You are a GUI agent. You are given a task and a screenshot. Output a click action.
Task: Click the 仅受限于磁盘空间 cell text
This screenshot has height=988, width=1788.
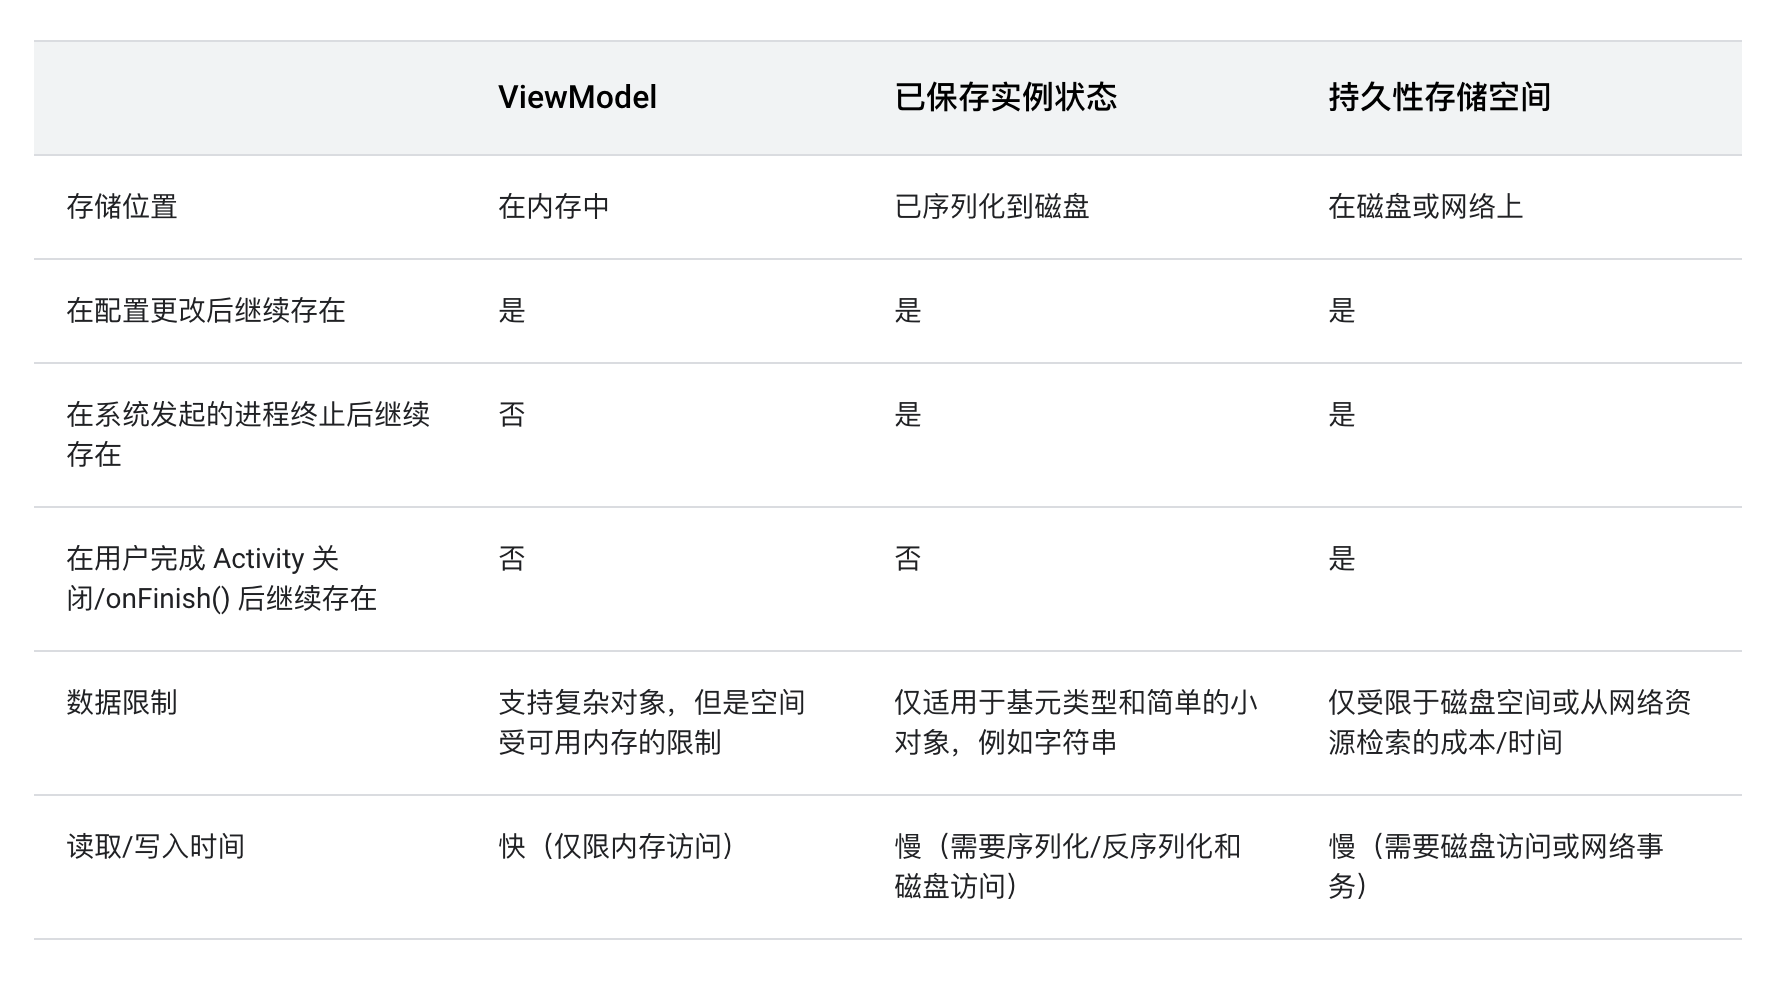pos(1509,722)
